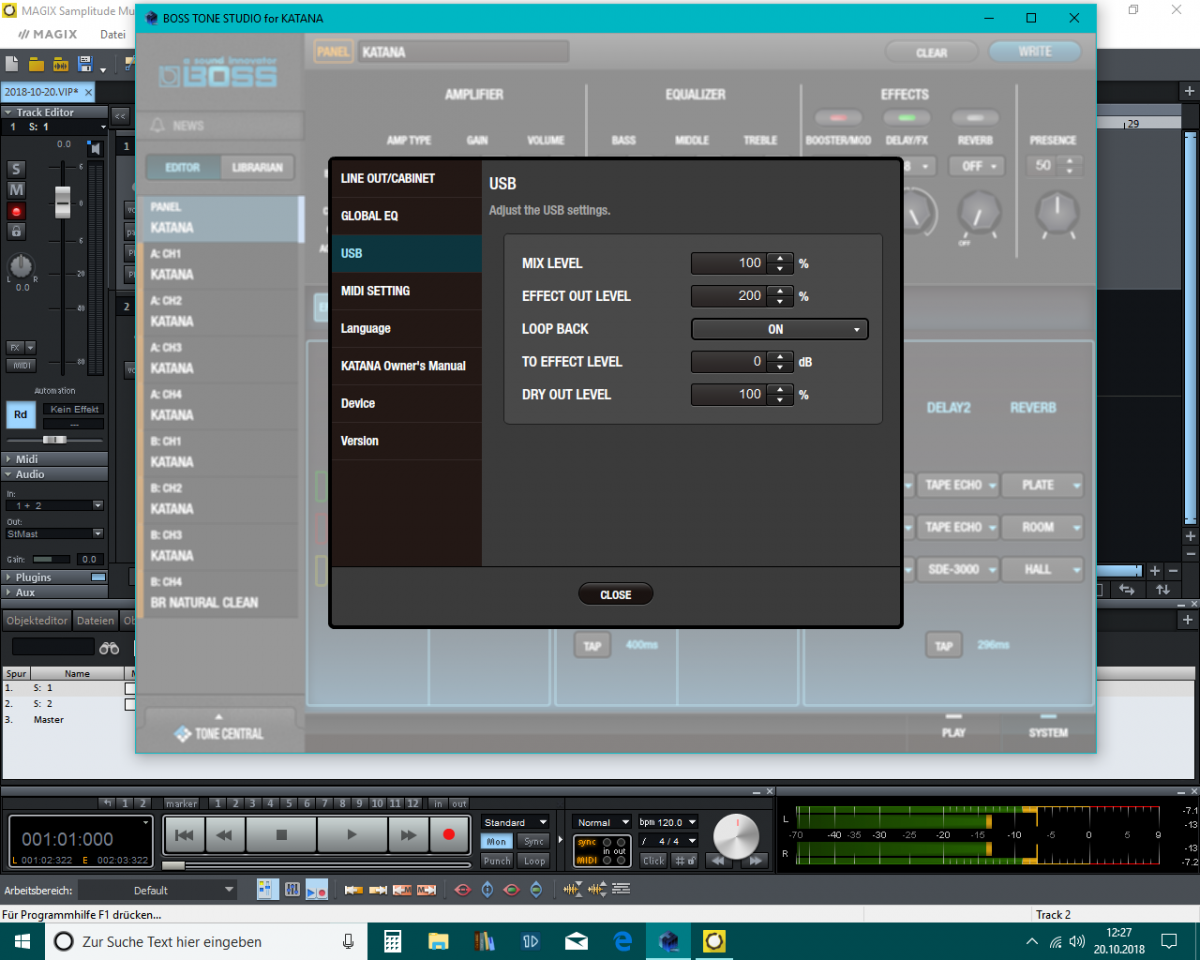This screenshot has height=960, width=1200.
Task: Open the bpm 120.0 tempo dropdown
Action: (x=668, y=823)
